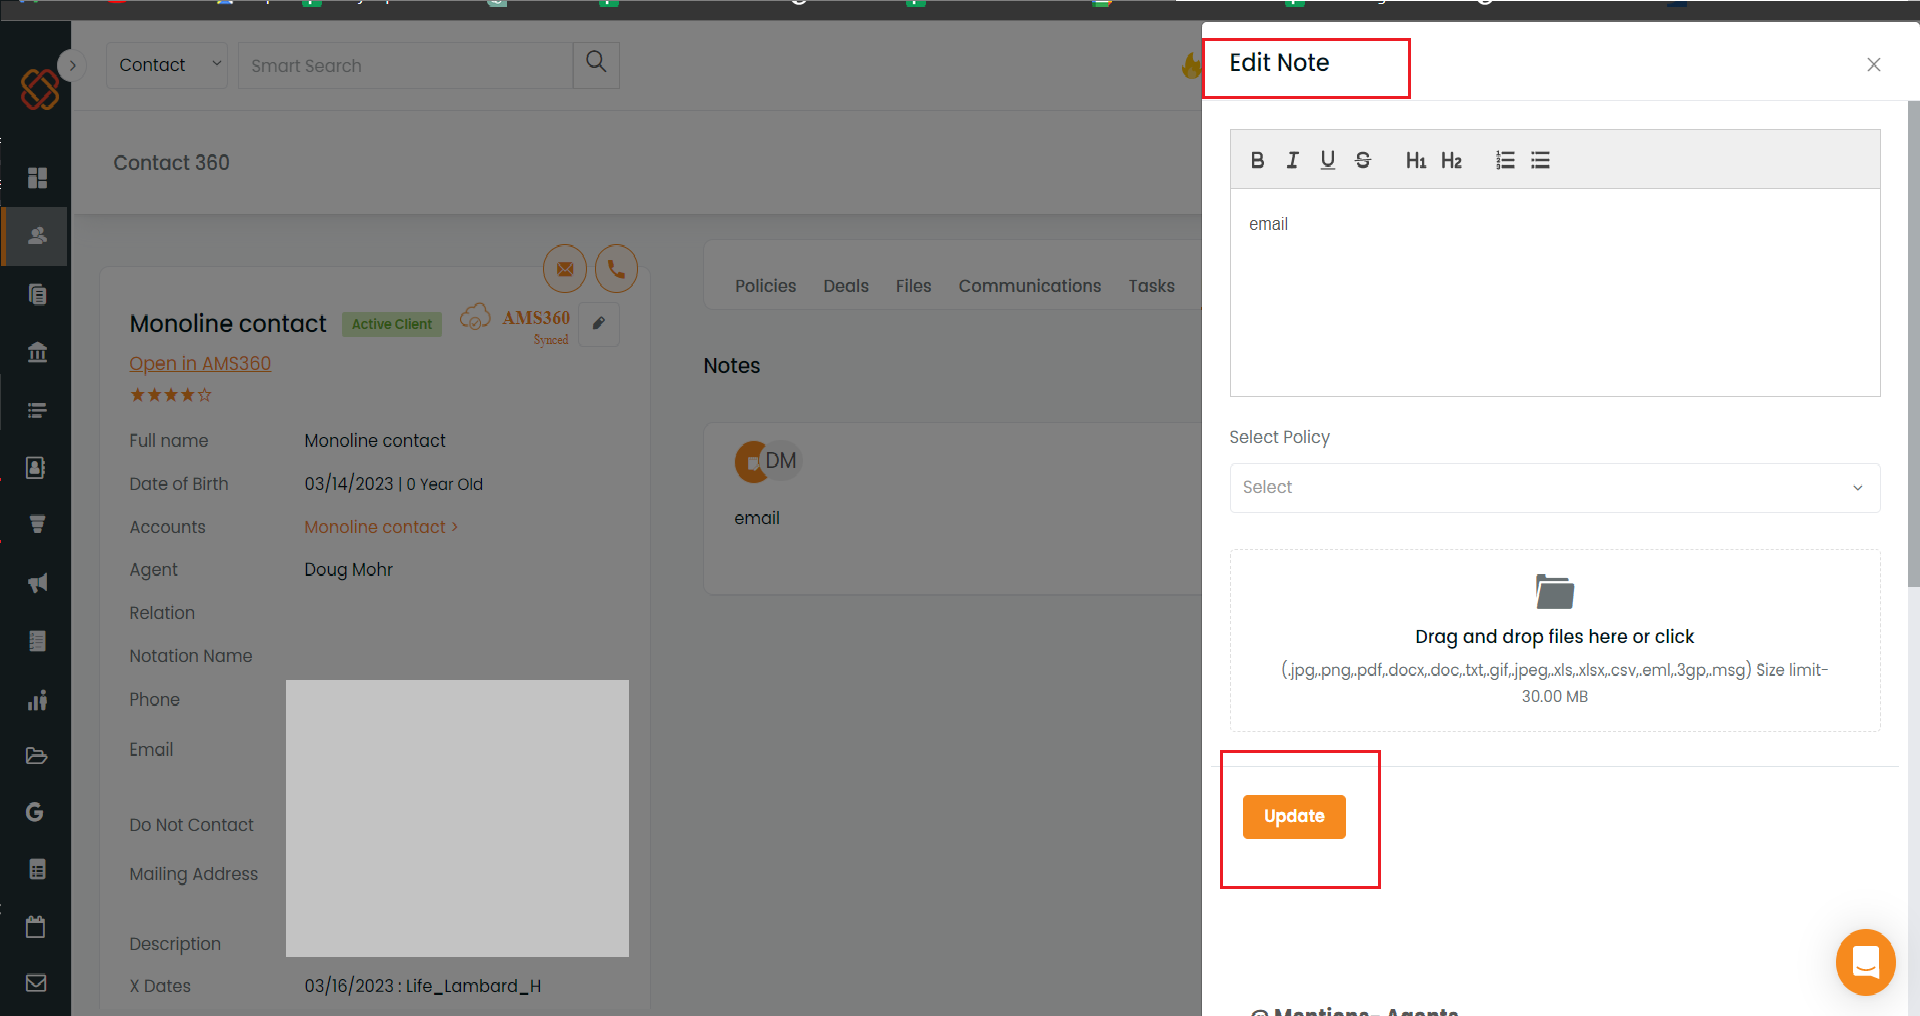
Task: Open the funnel icon in sidebar
Action: click(37, 525)
